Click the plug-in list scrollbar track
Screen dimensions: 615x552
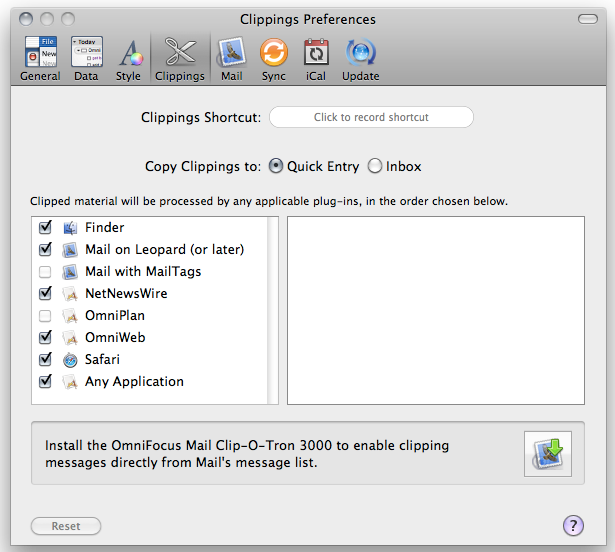(273, 310)
